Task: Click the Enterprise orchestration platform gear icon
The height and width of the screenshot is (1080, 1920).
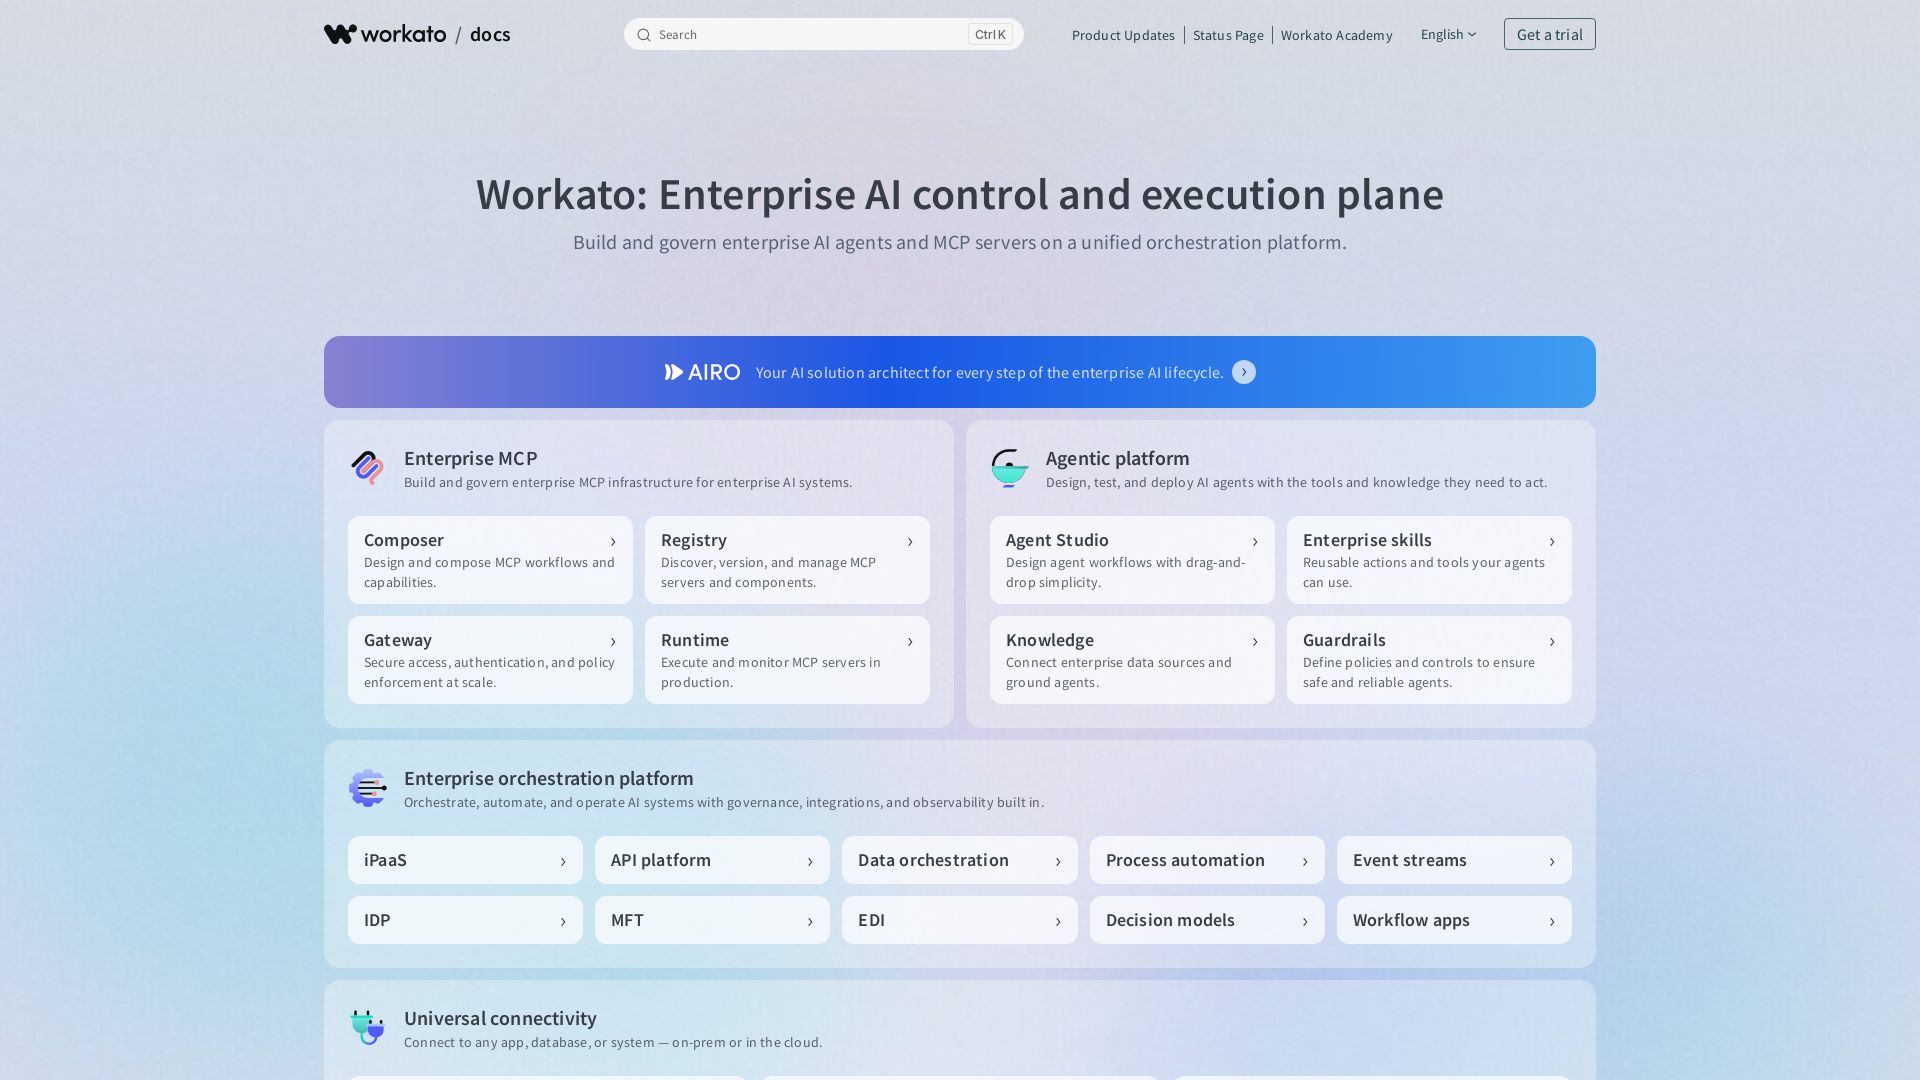Action: [x=367, y=788]
